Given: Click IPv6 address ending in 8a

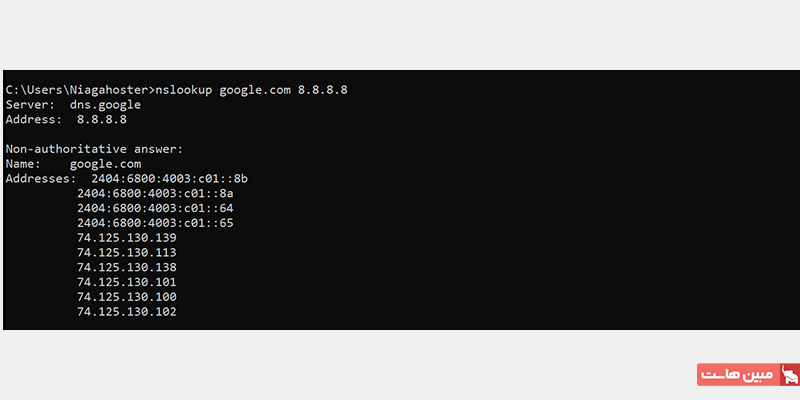Looking at the screenshot, I should pos(155,194).
